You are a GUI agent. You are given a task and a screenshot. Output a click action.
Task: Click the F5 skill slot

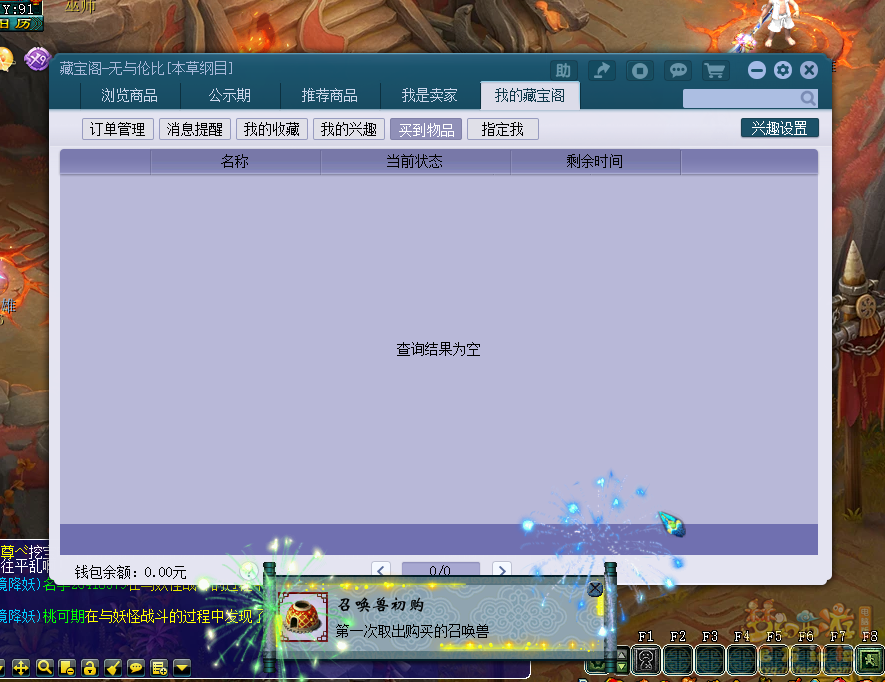click(x=774, y=659)
